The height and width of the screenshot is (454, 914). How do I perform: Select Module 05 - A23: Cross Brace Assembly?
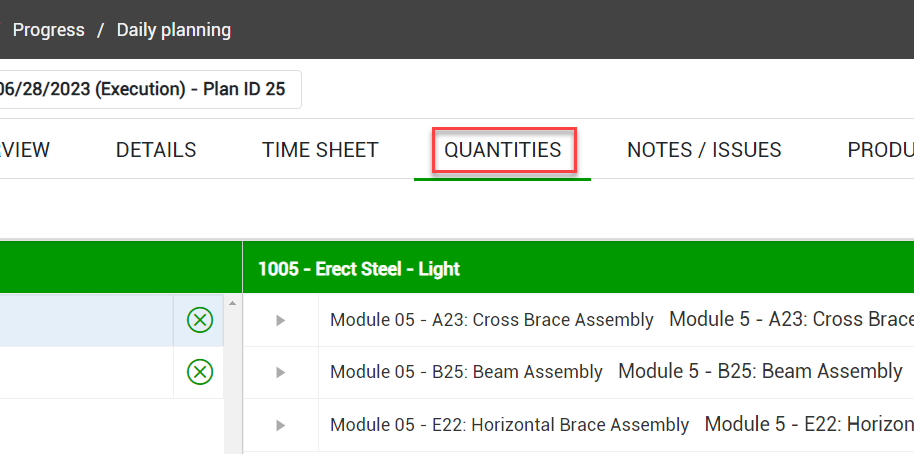tap(491, 320)
